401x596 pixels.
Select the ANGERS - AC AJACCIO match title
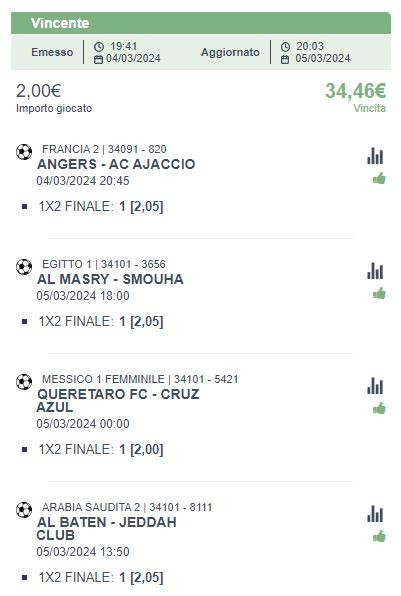pyautogui.click(x=116, y=164)
